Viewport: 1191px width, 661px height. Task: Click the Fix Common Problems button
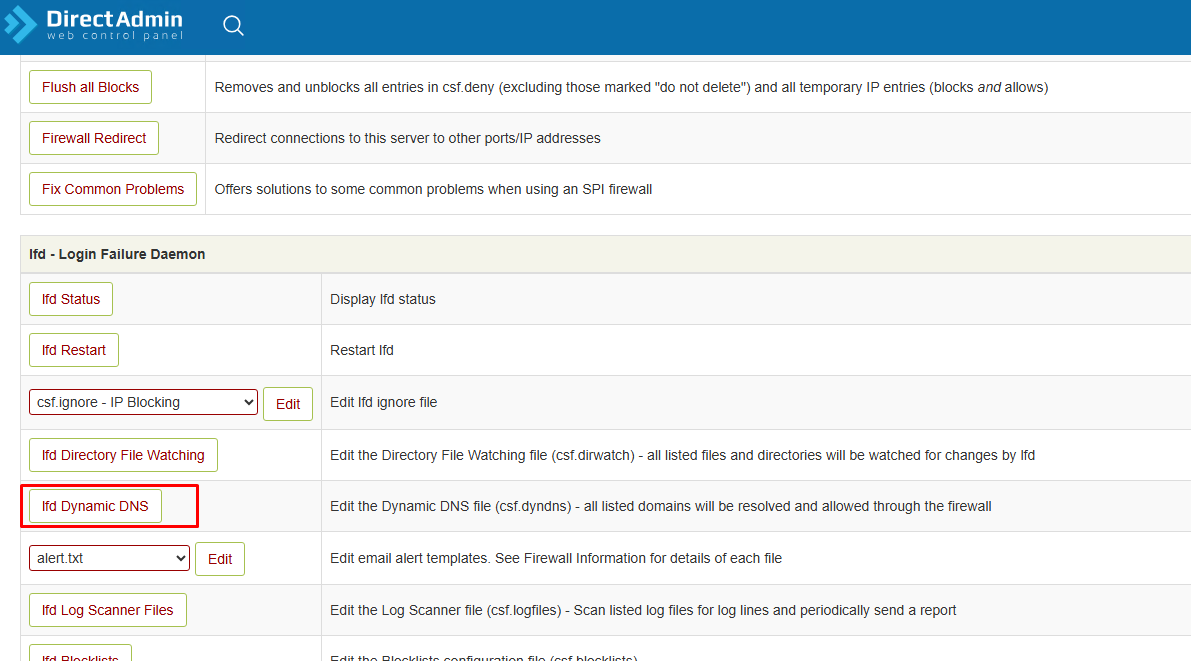[113, 189]
